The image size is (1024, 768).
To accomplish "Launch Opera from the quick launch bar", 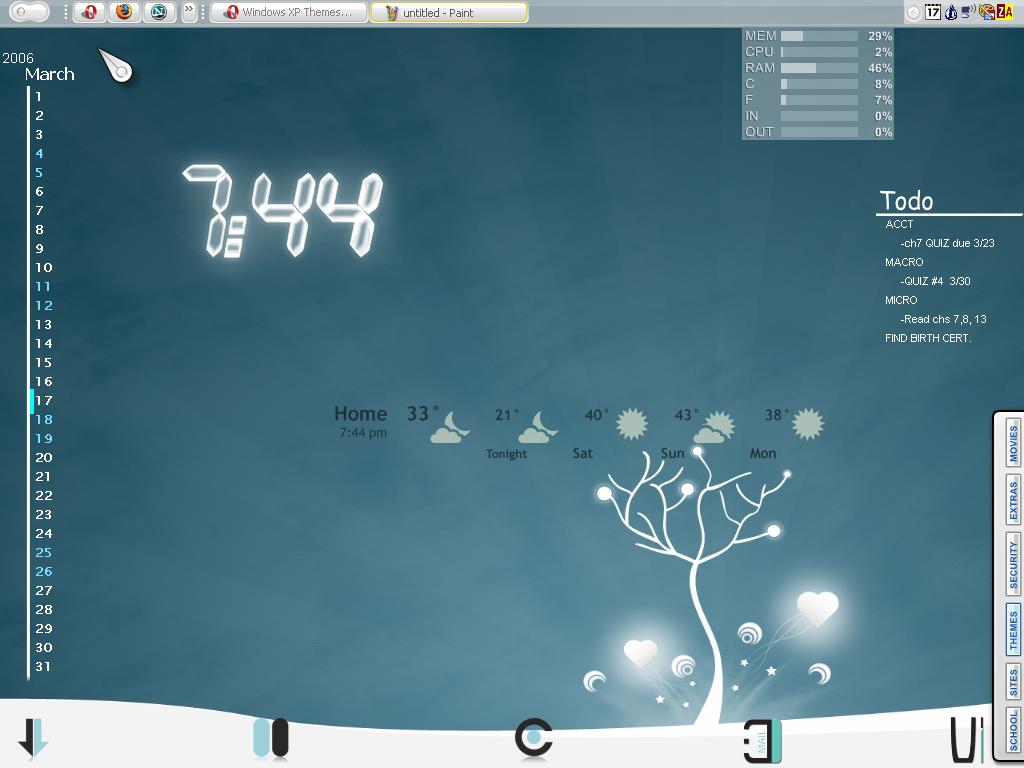I will coord(89,12).
